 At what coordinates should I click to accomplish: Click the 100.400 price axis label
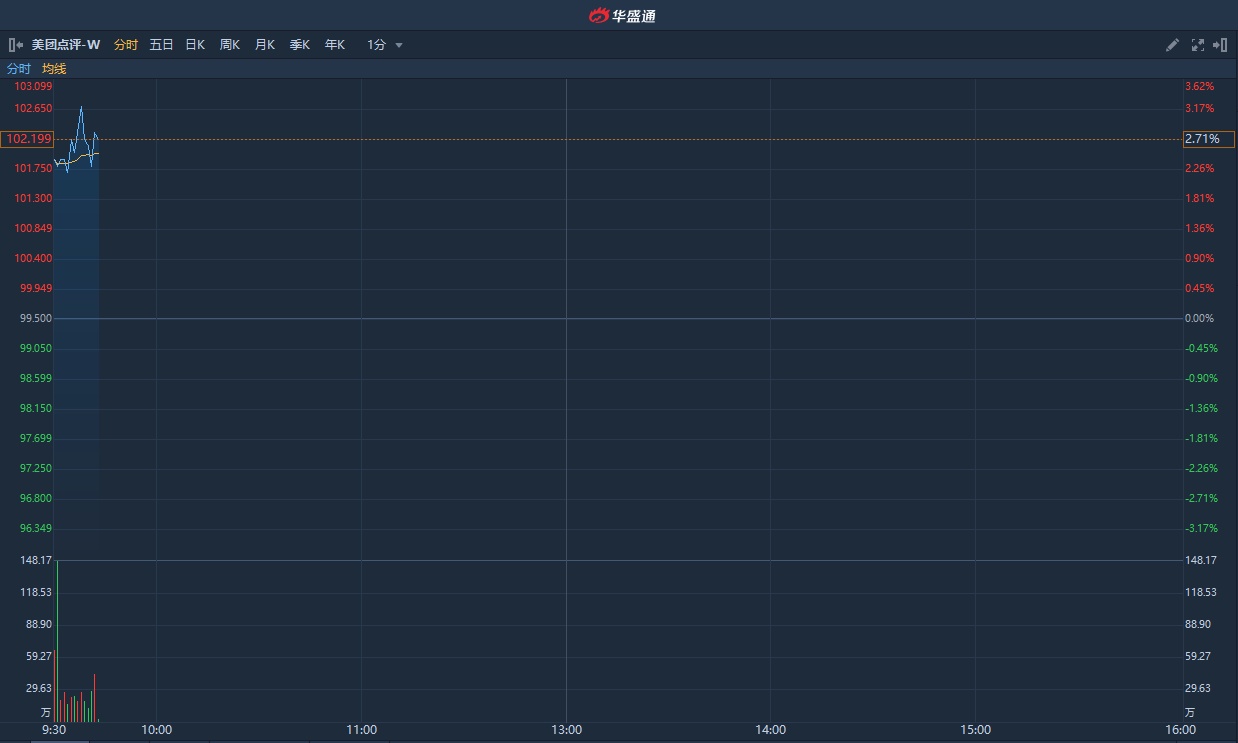[x=33, y=258]
